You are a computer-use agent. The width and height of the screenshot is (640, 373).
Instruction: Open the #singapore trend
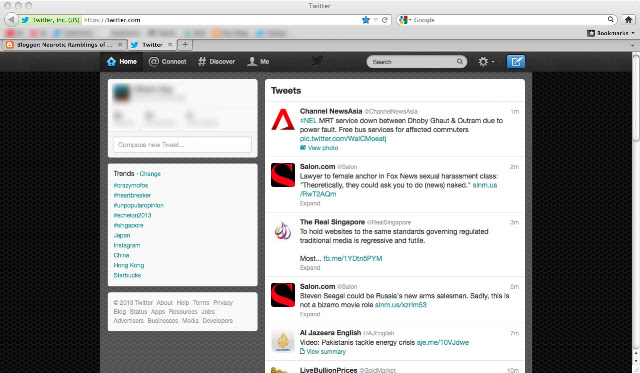point(128,225)
